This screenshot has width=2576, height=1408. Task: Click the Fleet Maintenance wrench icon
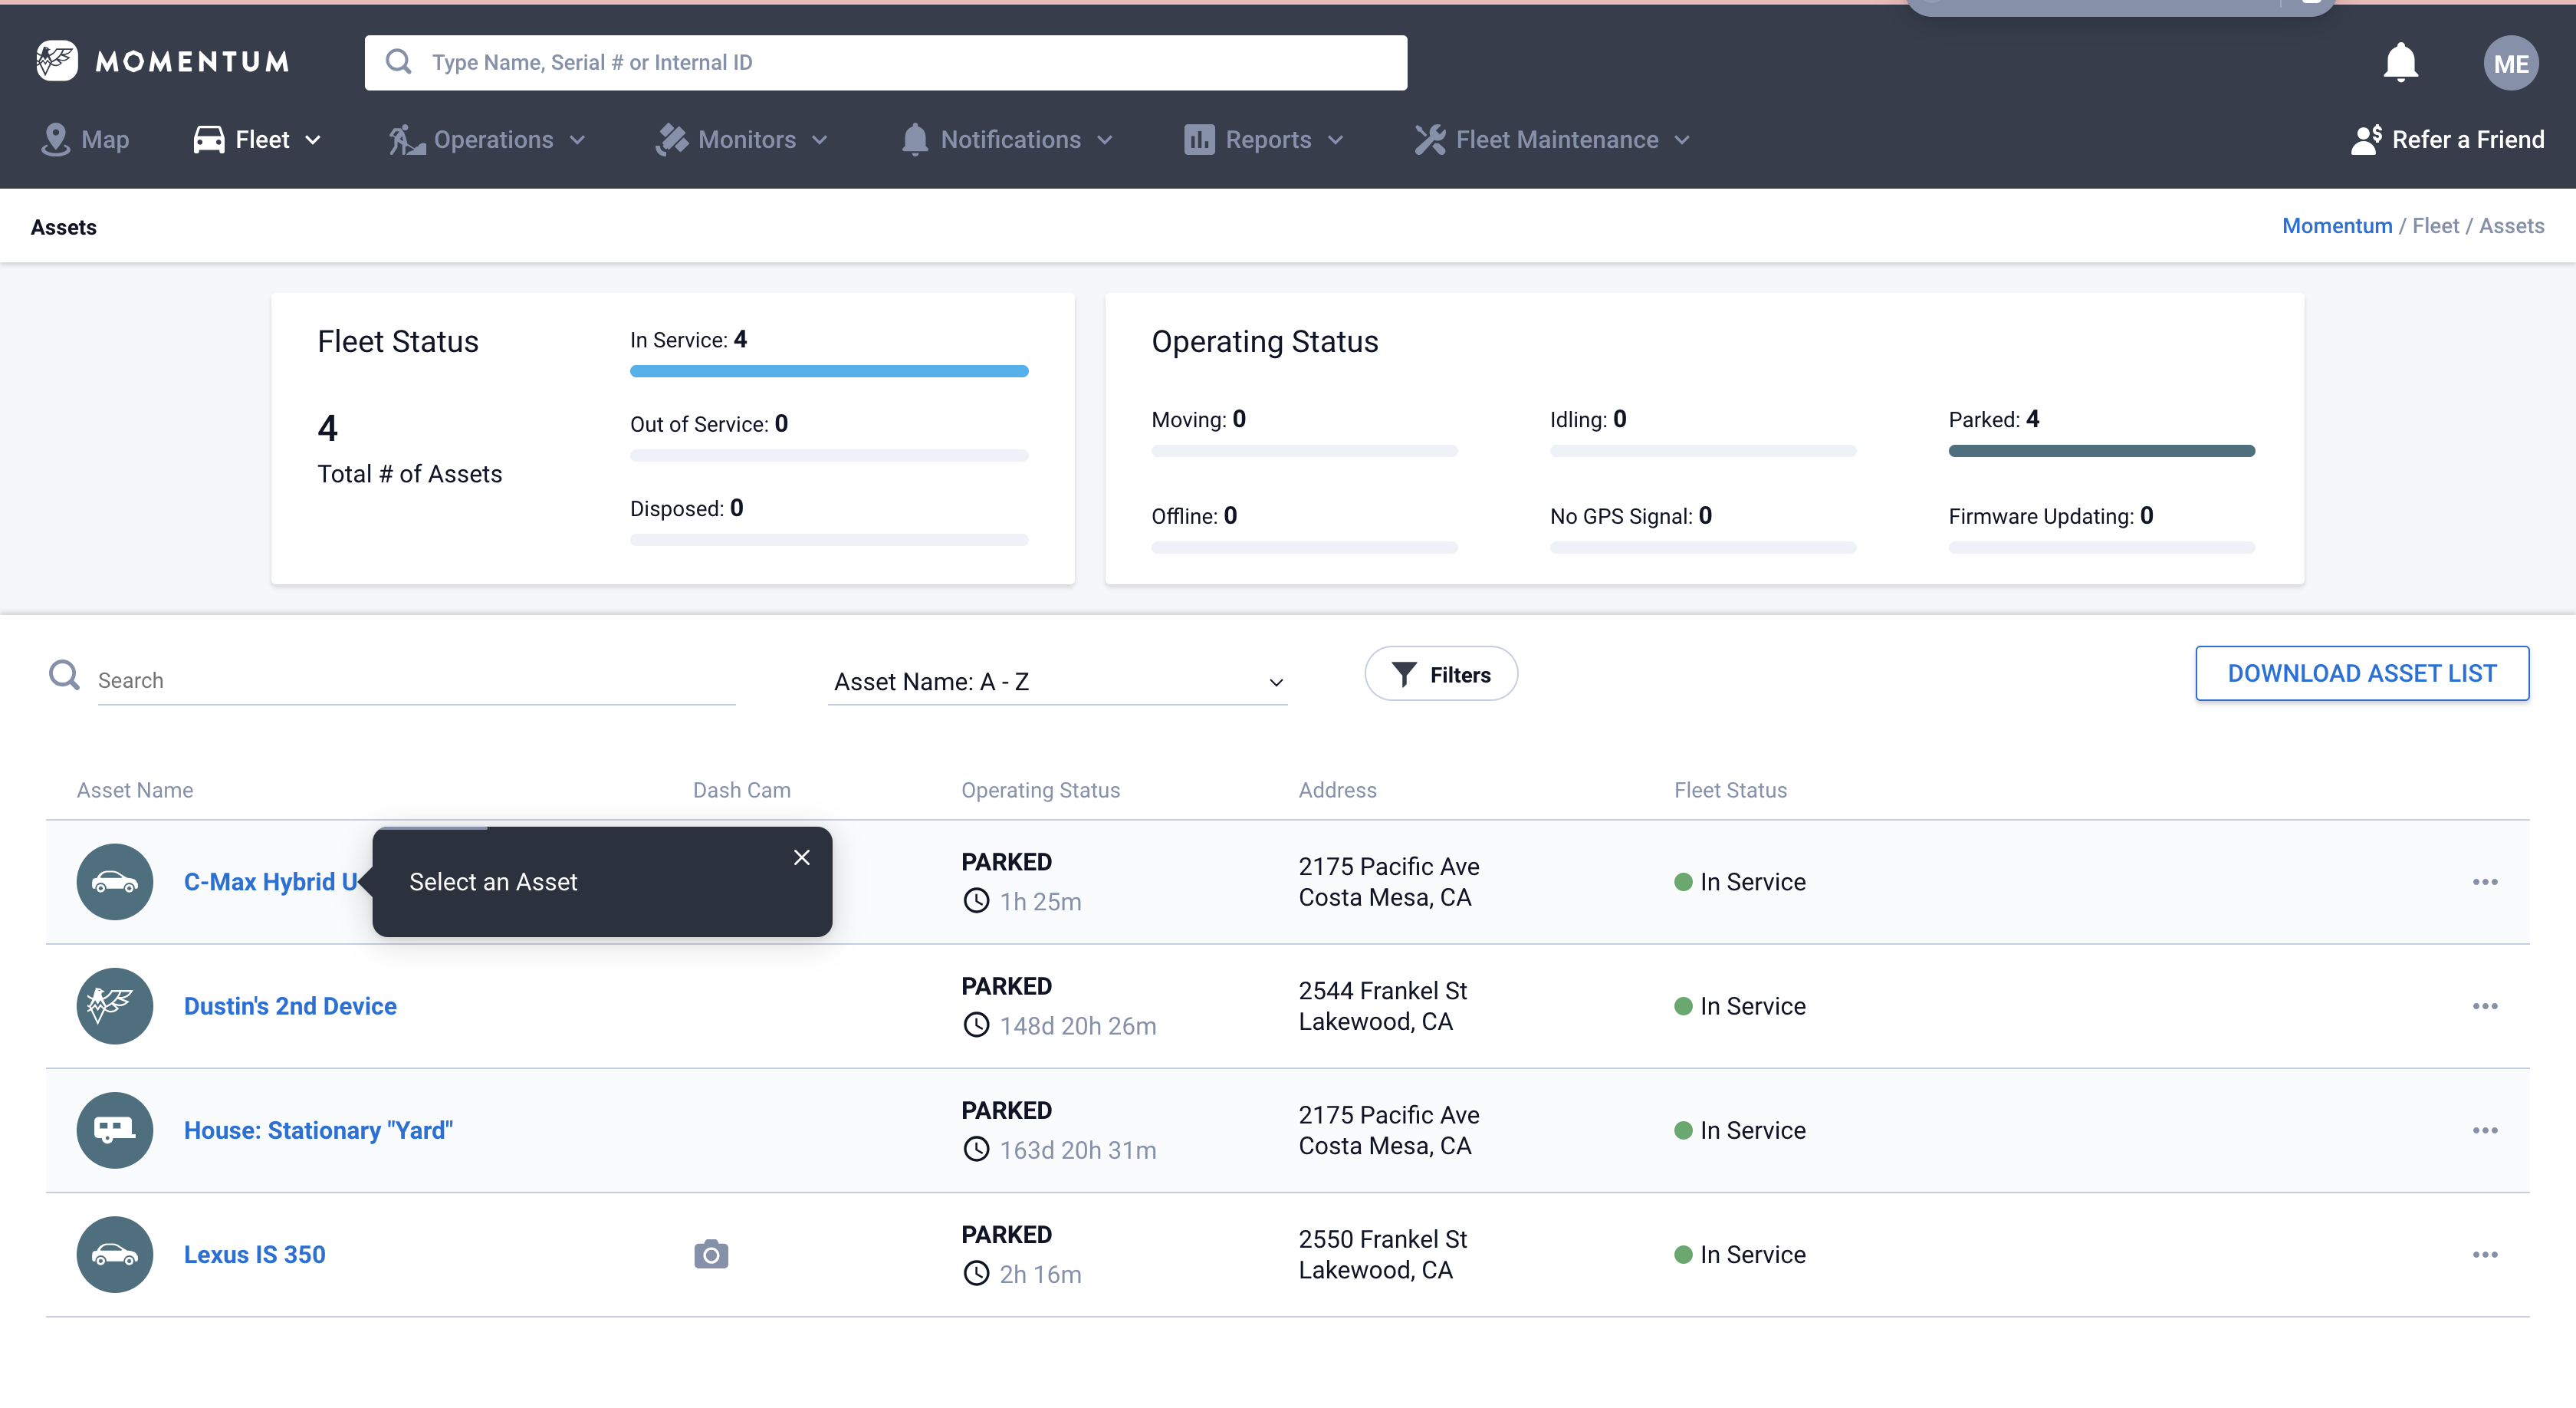(x=1430, y=140)
